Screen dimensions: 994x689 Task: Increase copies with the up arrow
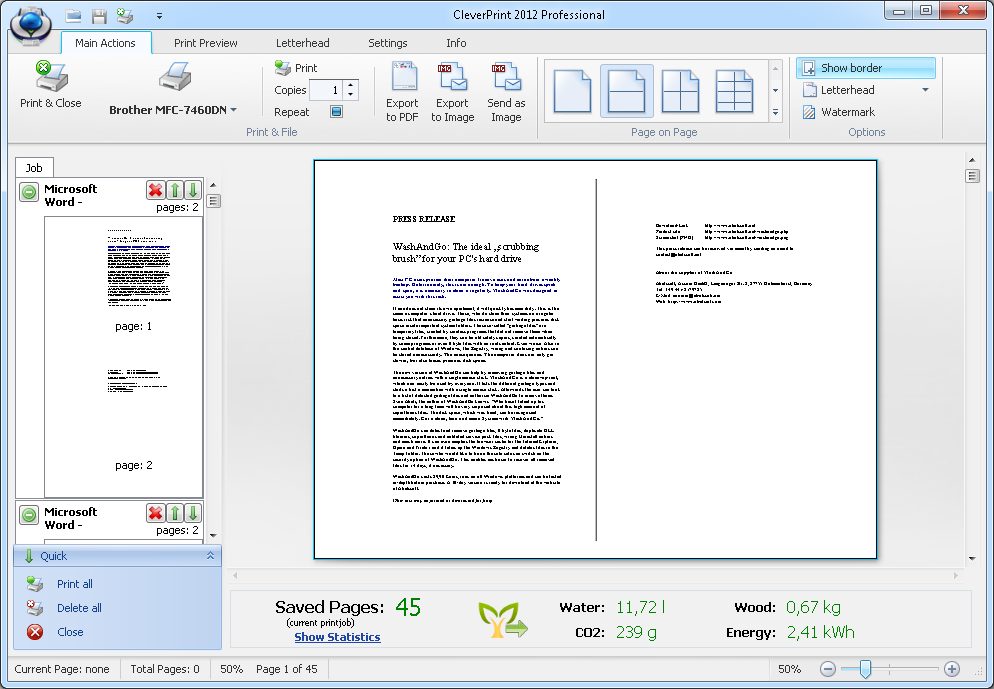tap(351, 85)
